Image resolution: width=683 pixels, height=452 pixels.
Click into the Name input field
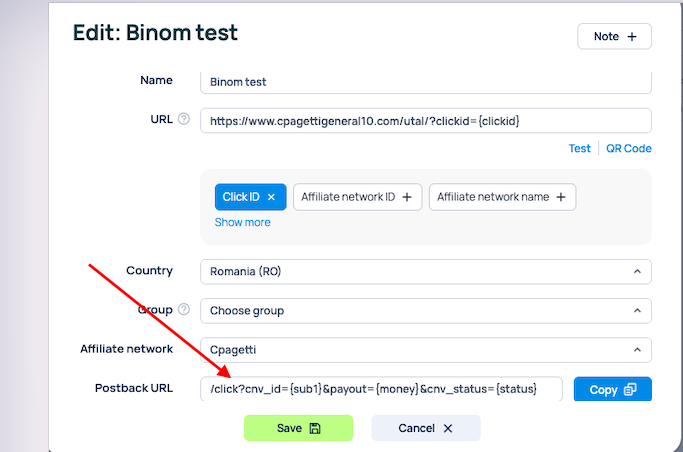(x=425, y=82)
